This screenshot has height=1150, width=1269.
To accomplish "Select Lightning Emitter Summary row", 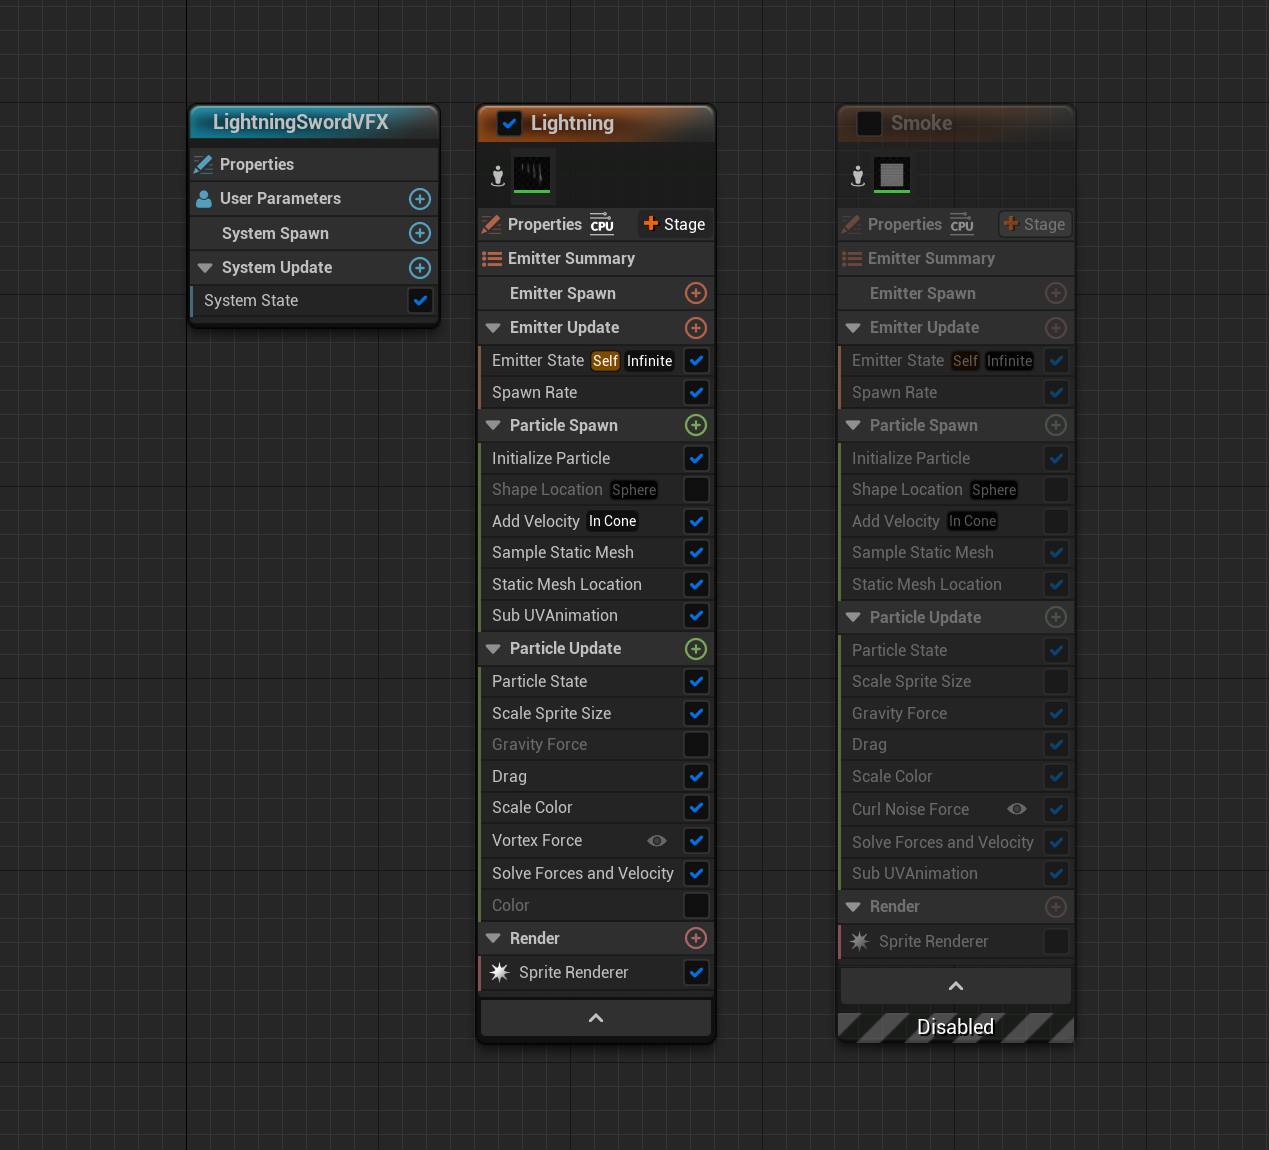I will point(571,259).
